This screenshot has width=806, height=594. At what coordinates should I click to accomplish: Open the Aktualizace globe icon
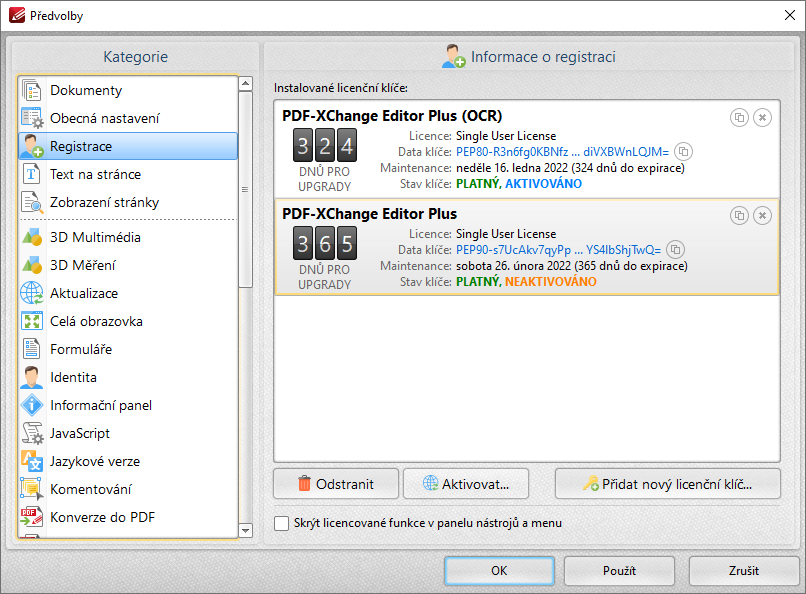click(x=31, y=293)
